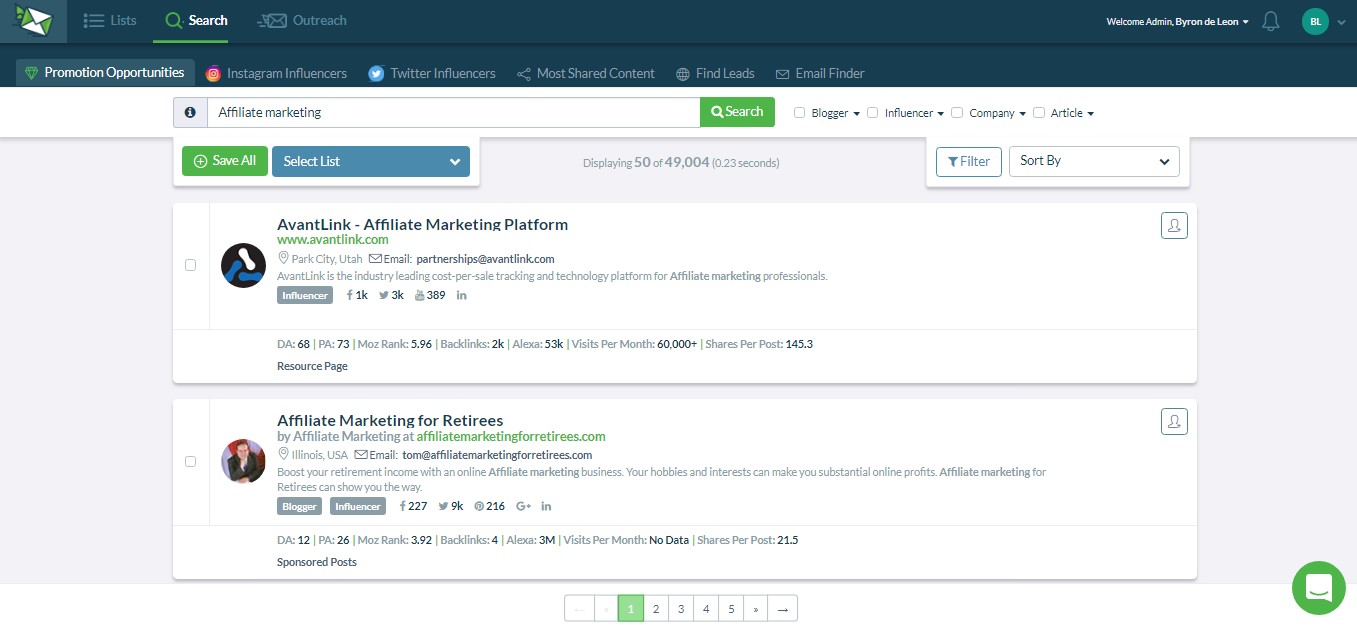Open the Select List dropdown
The image size is (1357, 628).
(371, 161)
